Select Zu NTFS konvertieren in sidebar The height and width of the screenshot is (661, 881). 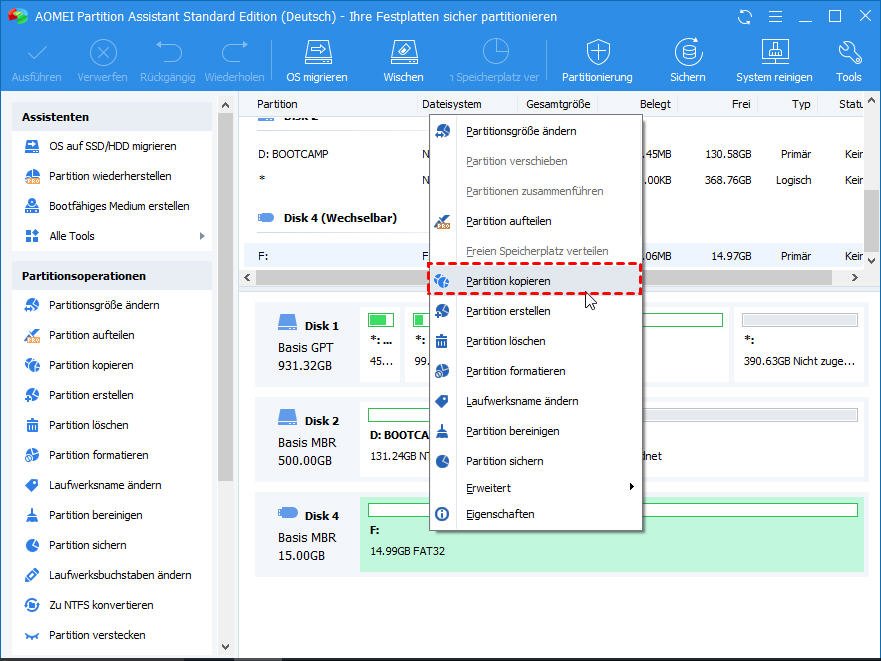pyautogui.click(x=101, y=605)
